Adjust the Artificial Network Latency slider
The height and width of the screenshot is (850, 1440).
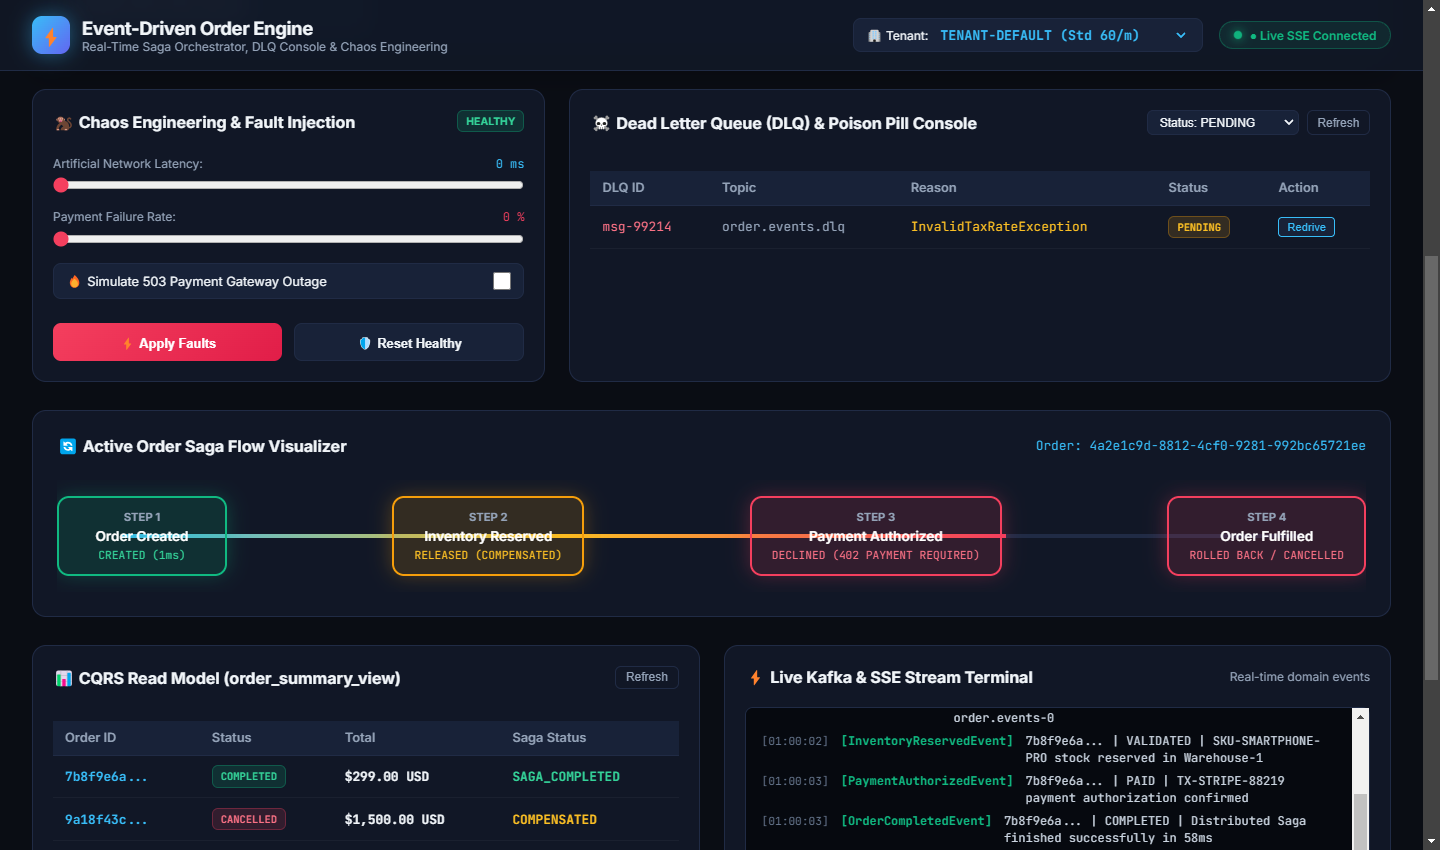tap(288, 185)
